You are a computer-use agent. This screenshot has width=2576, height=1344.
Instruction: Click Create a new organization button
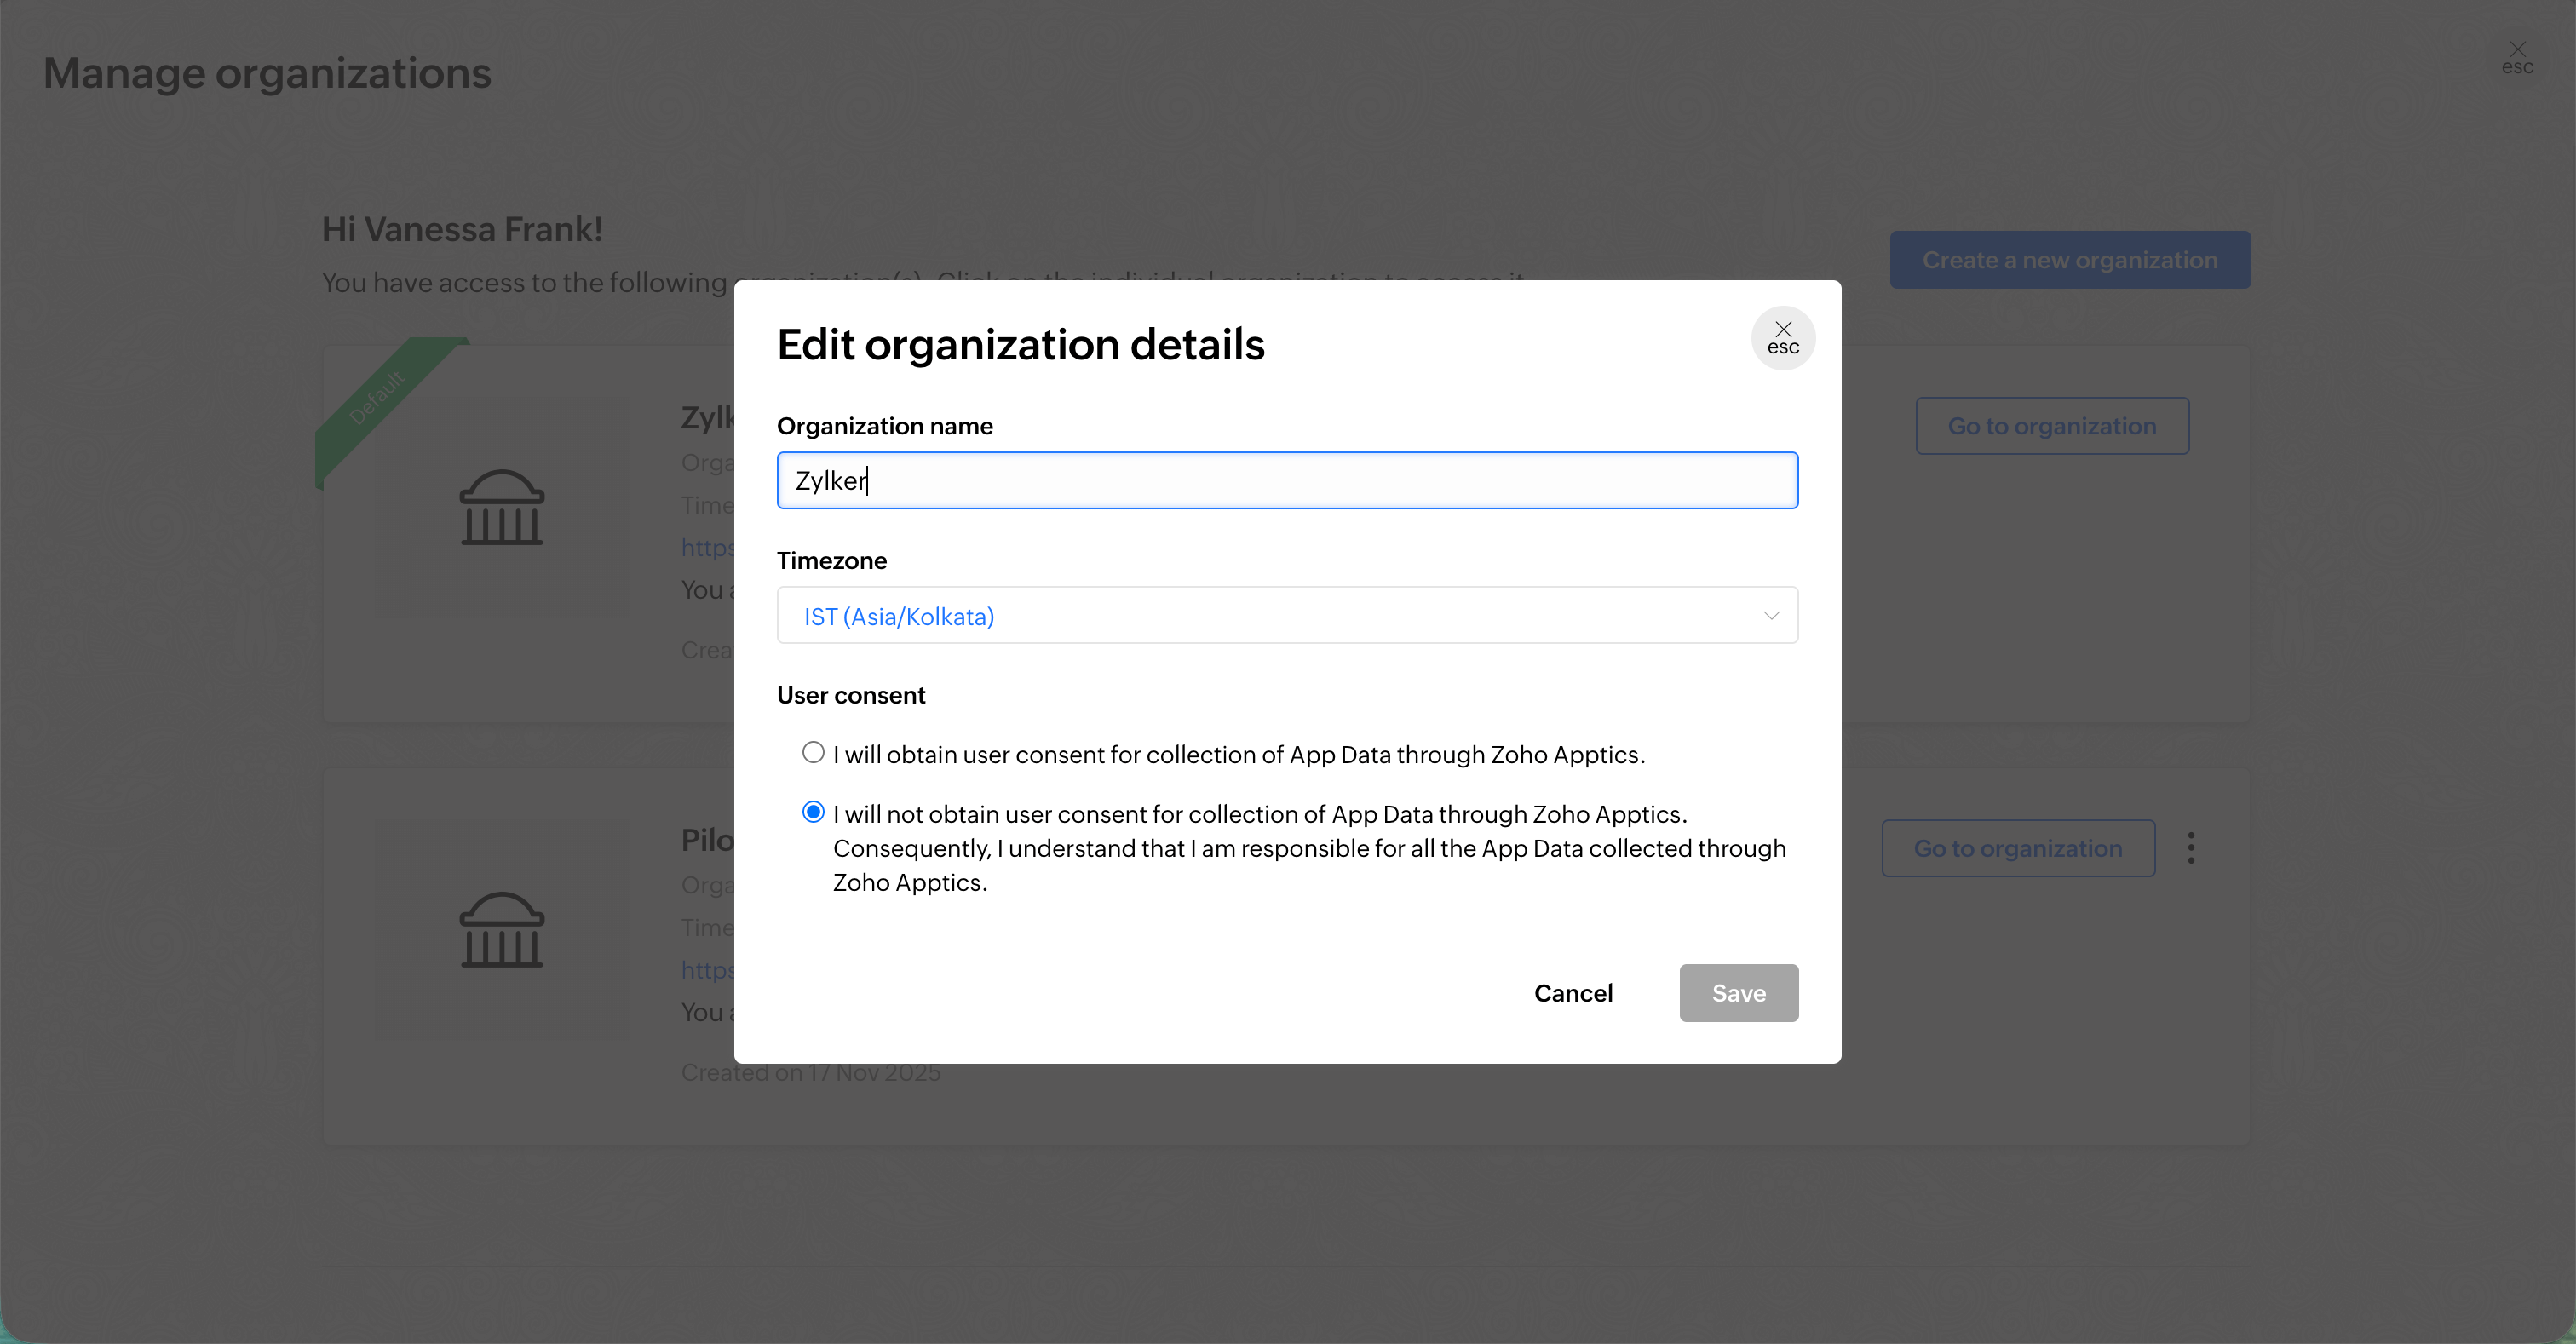click(x=2069, y=260)
